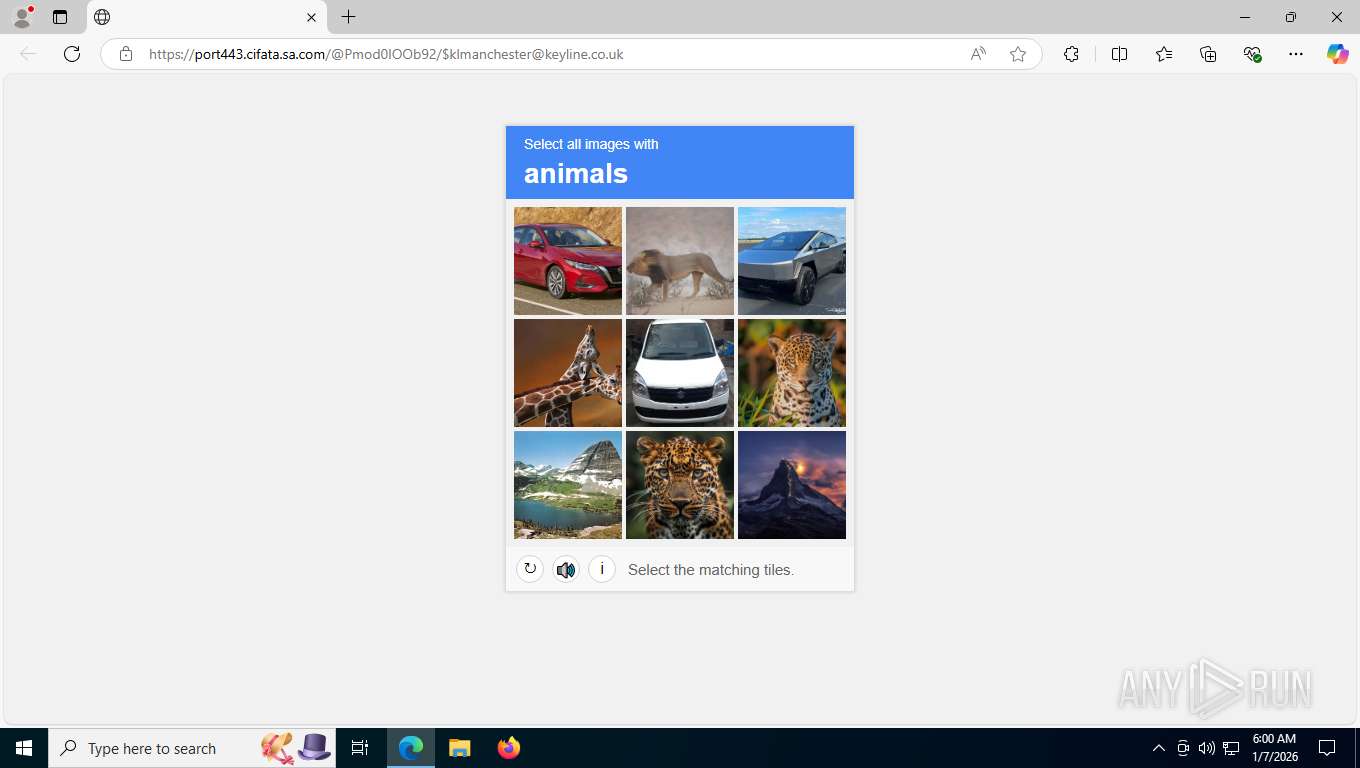Viewport: 1360px width, 768px height.
Task: Select the white Suzuki van tile
Action: [x=680, y=373]
